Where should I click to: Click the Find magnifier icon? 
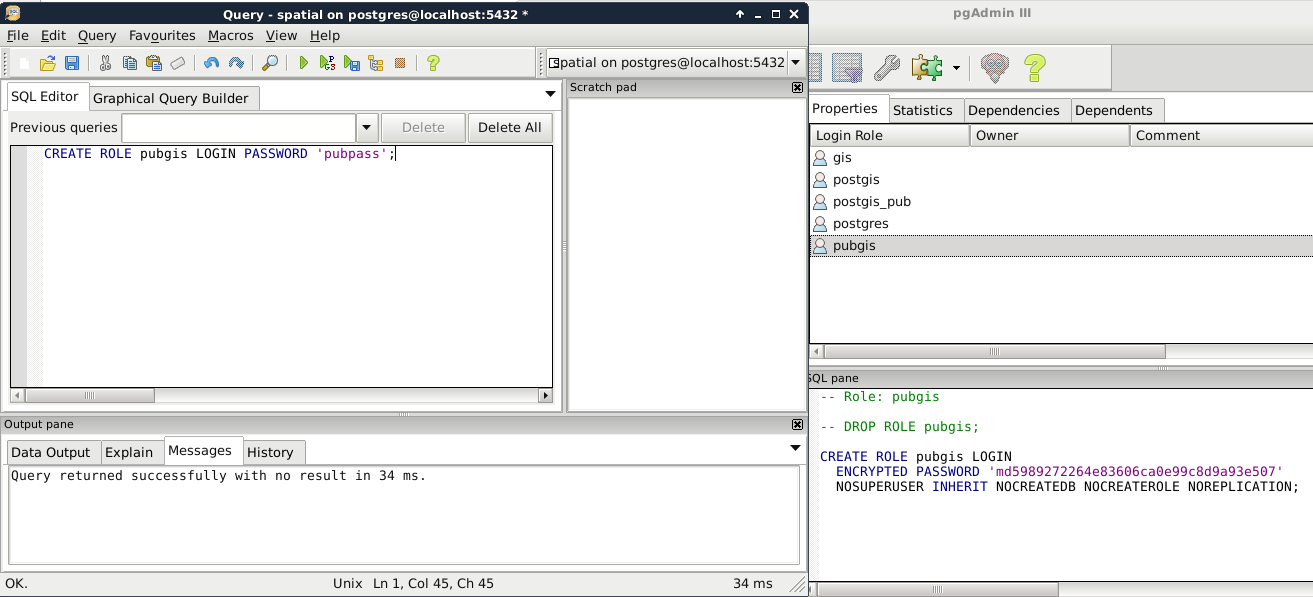270,63
